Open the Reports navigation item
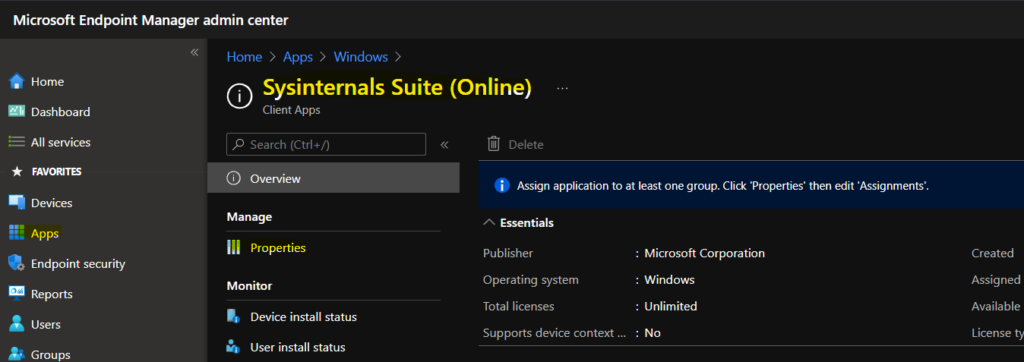 point(52,294)
